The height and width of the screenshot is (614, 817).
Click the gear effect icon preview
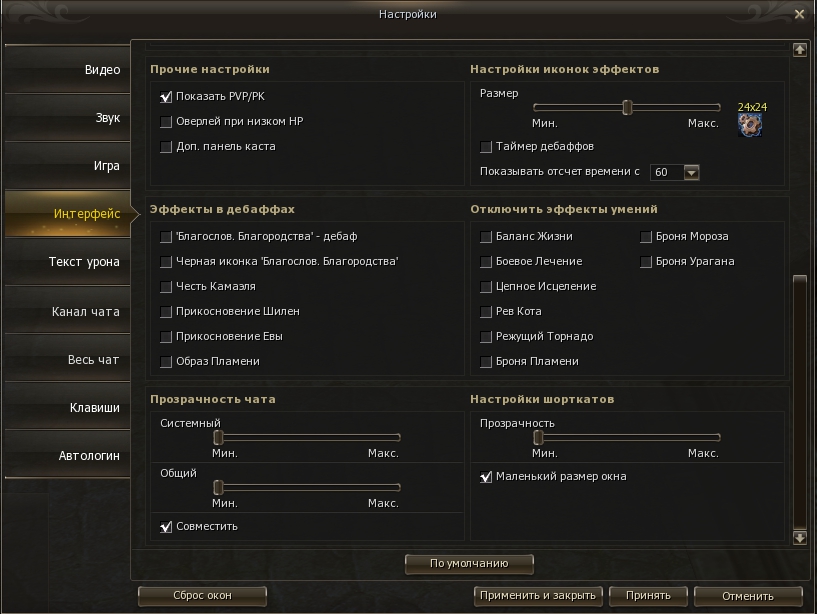[x=750, y=125]
